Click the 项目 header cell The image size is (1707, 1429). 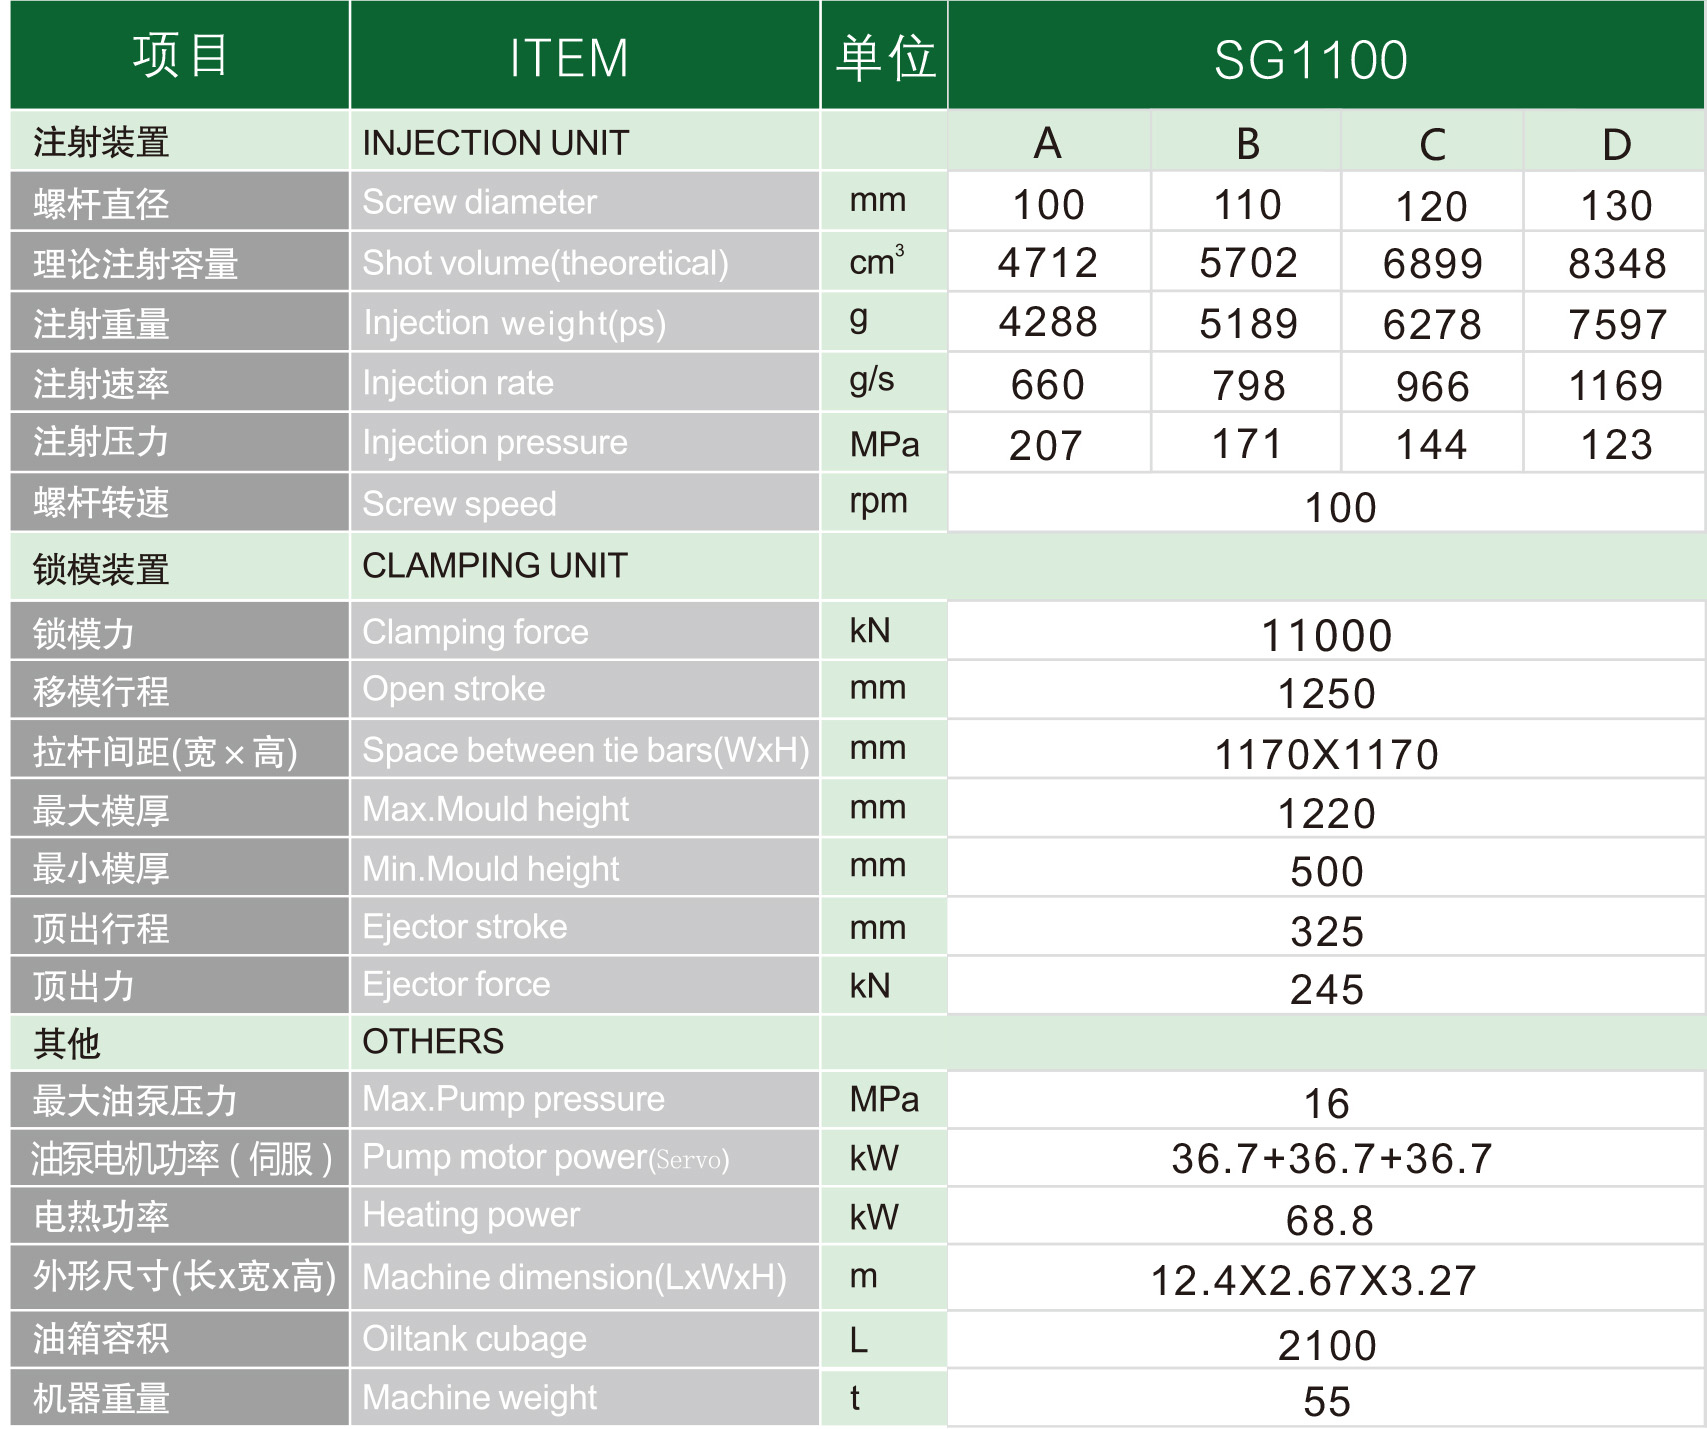(x=178, y=58)
